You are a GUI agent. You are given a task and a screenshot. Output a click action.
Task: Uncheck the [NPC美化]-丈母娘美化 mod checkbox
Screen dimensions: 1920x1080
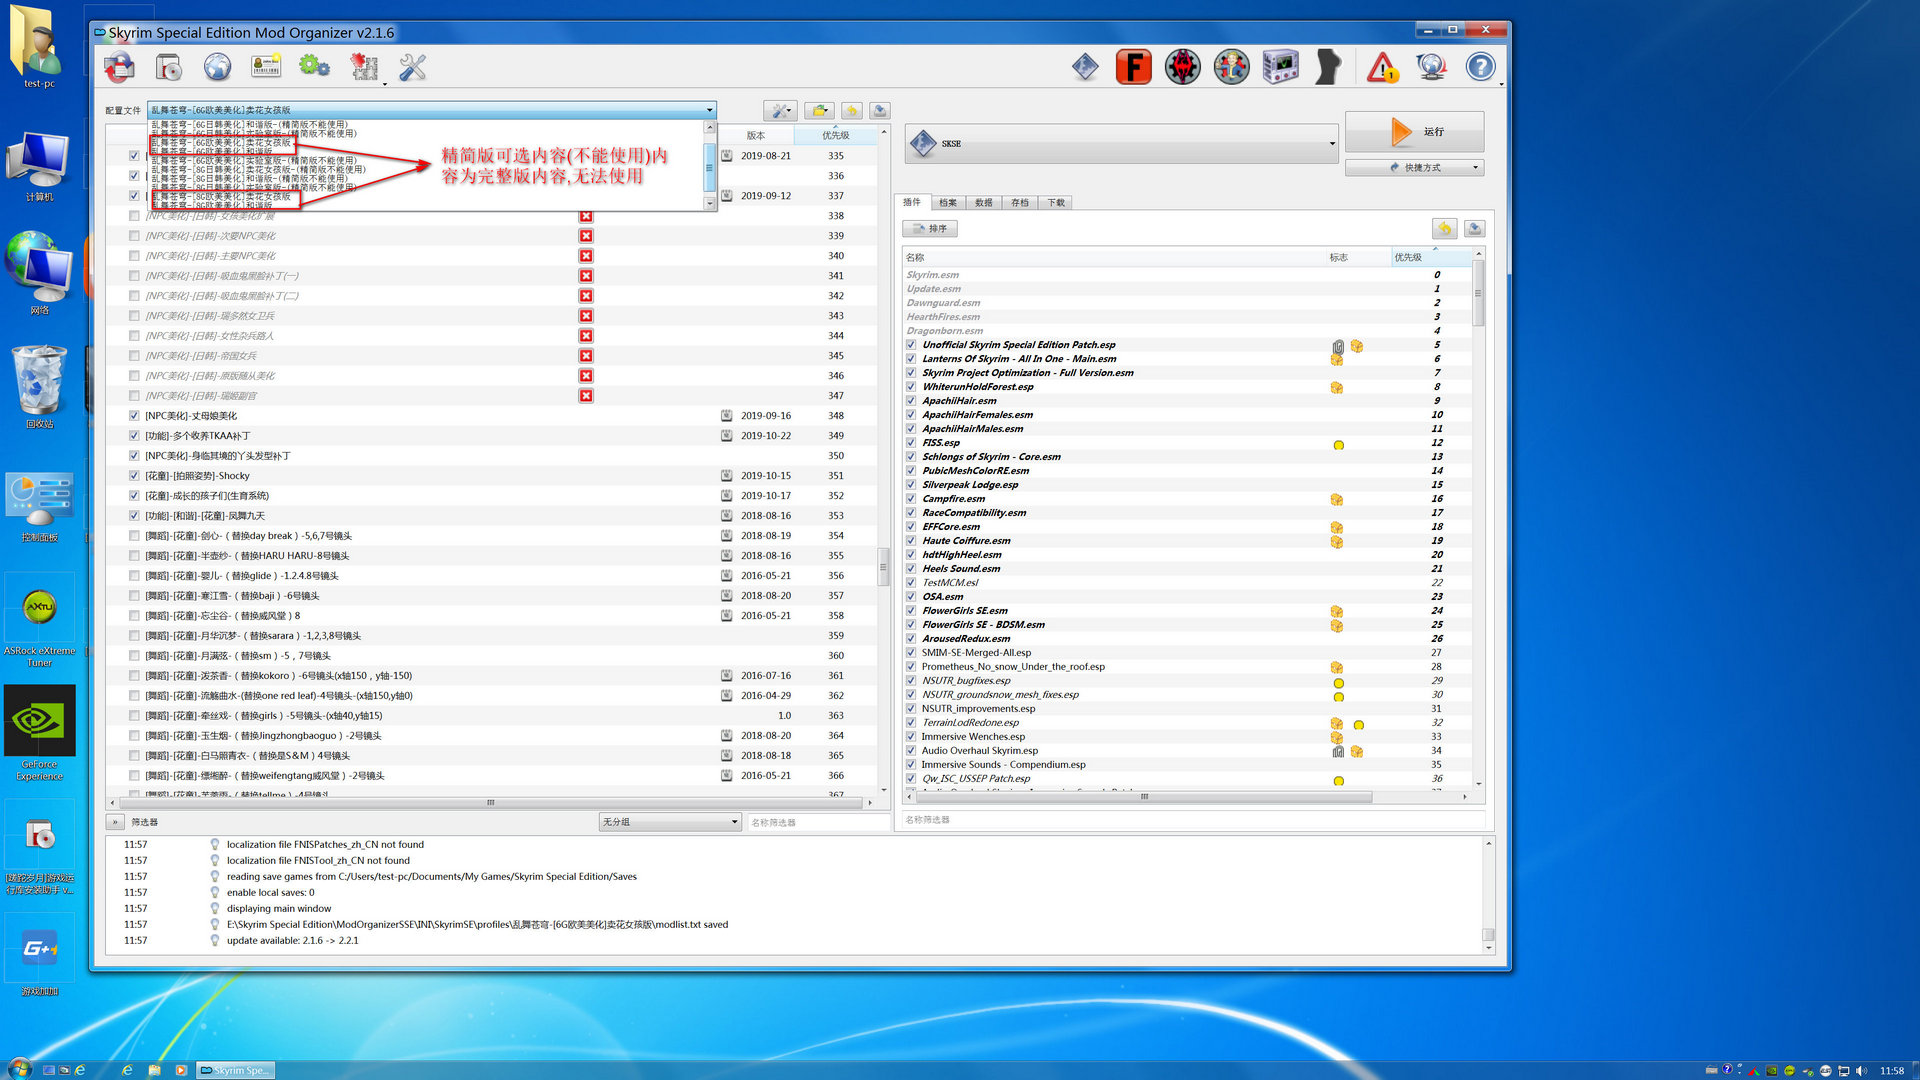click(134, 416)
